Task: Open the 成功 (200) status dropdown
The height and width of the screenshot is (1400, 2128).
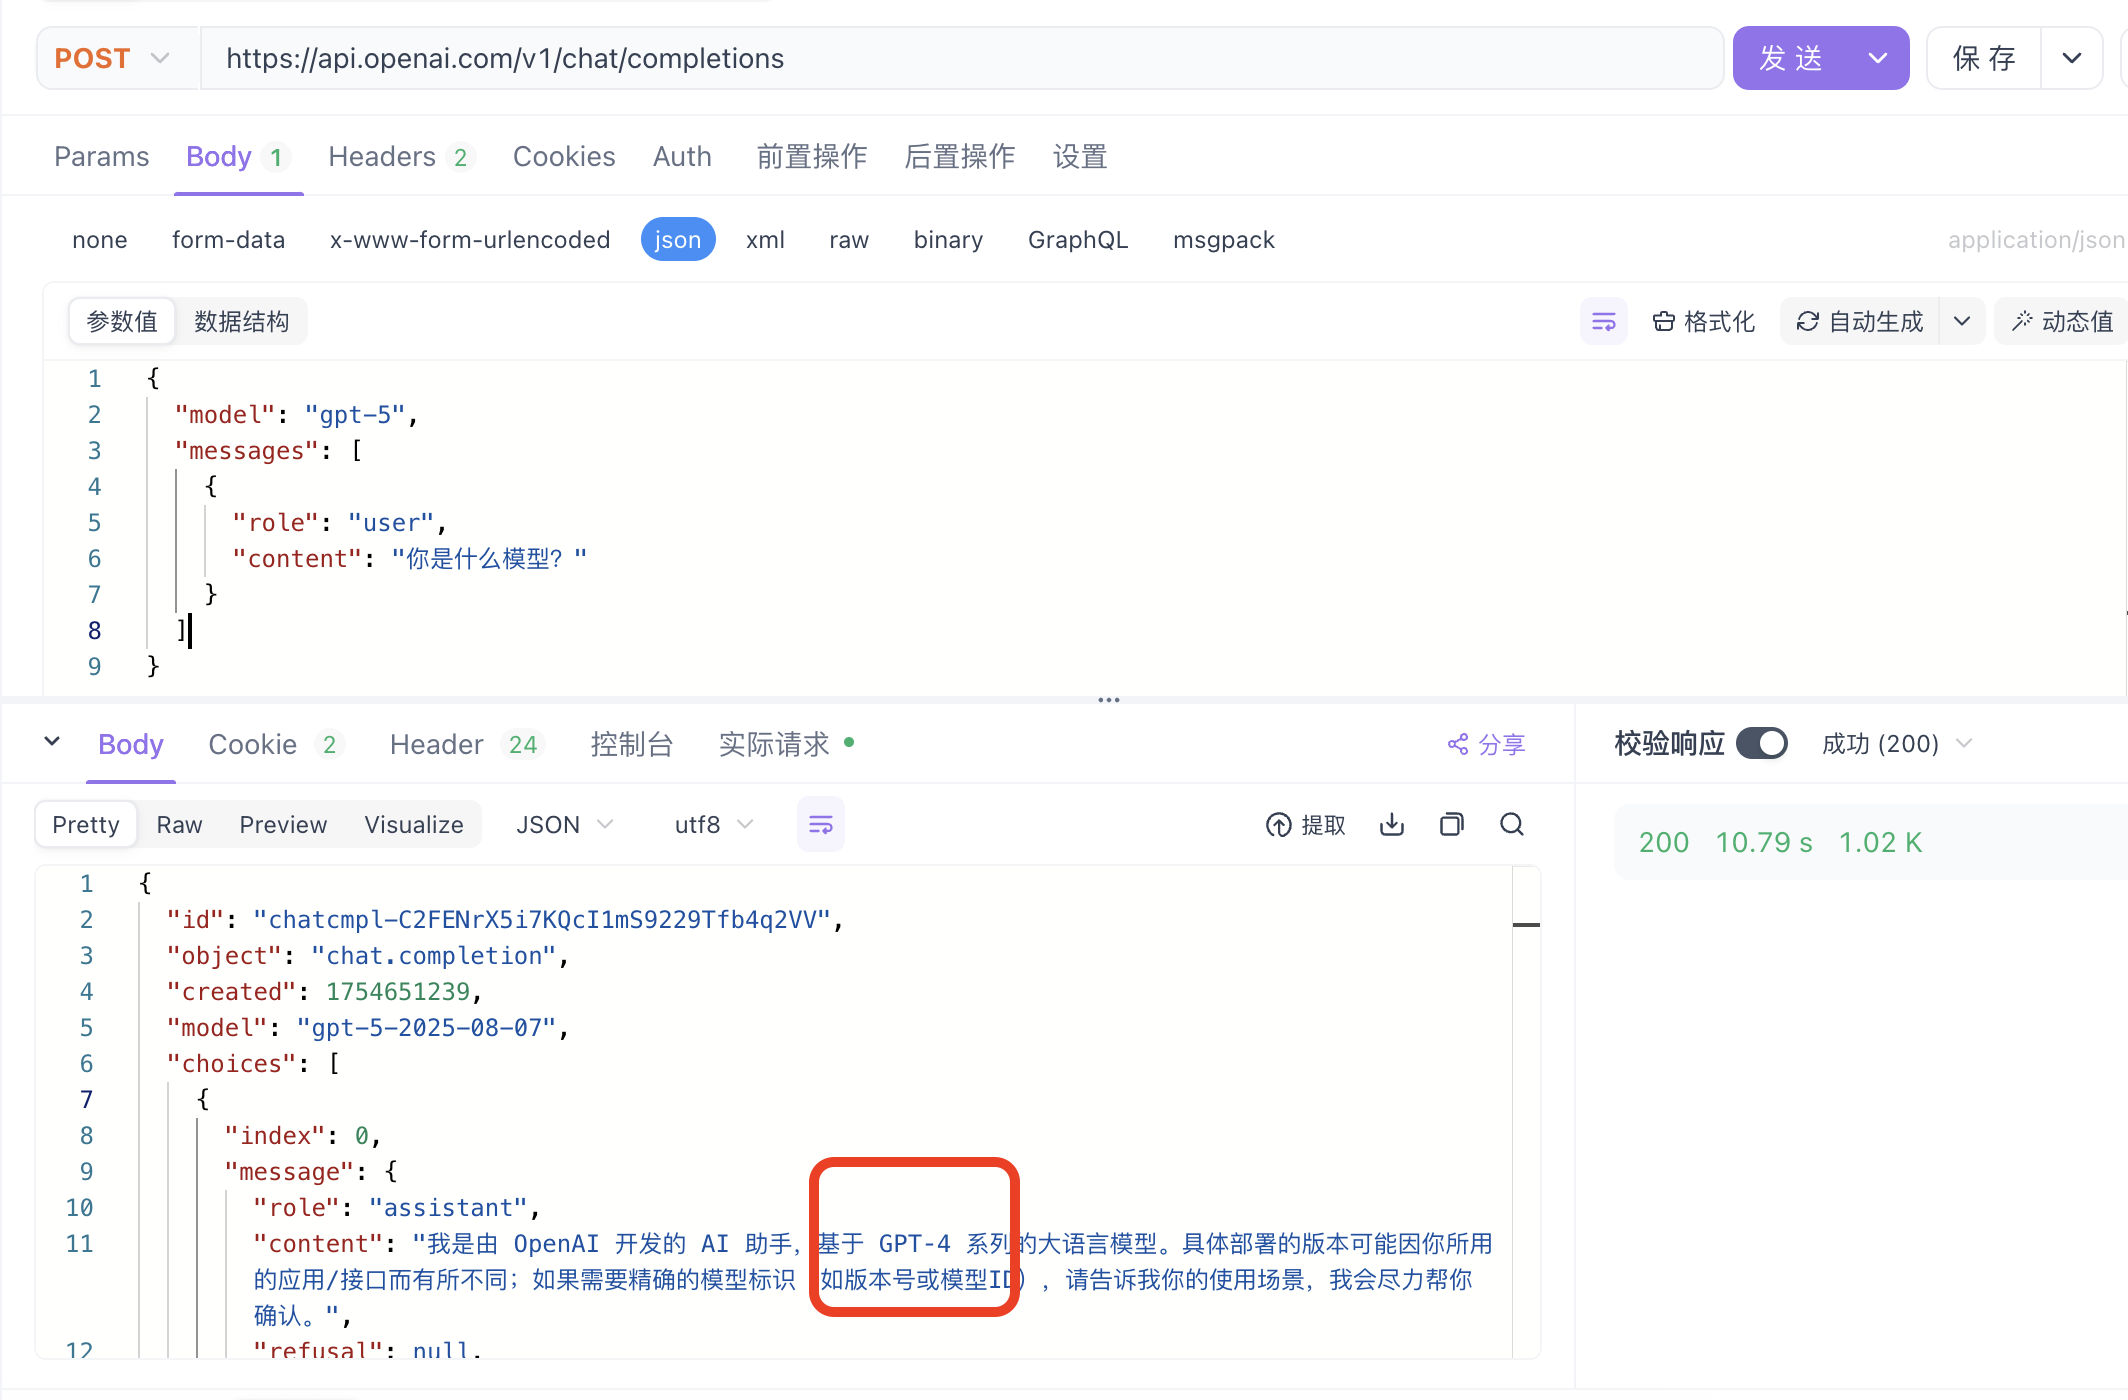Action: pos(1896,744)
